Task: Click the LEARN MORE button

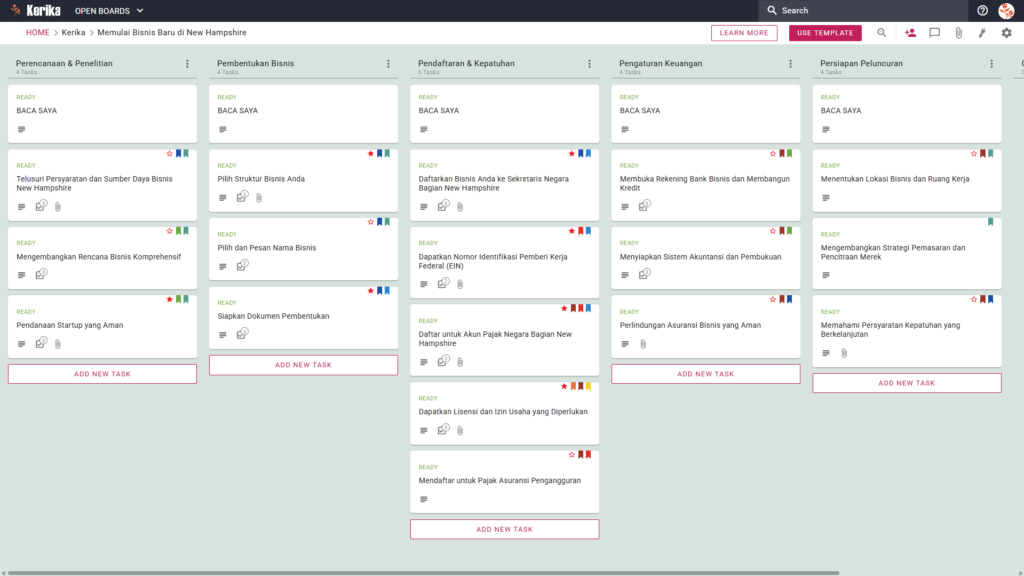Action: tap(744, 33)
